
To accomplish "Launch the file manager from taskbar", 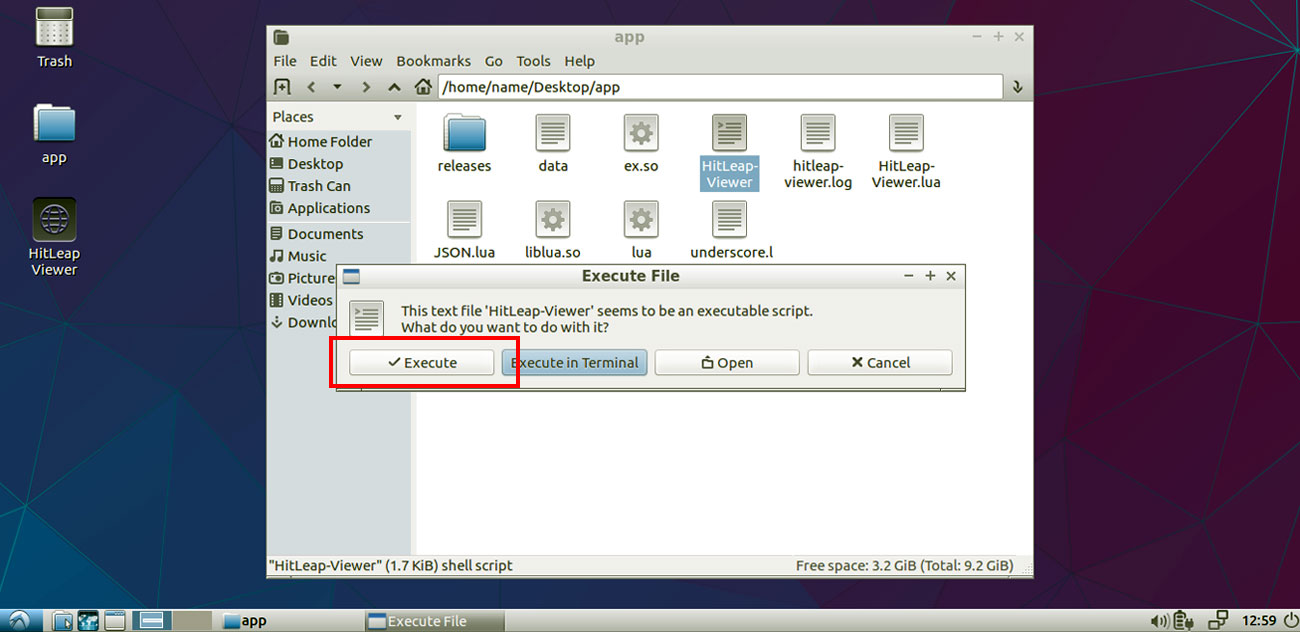I will pos(62,621).
